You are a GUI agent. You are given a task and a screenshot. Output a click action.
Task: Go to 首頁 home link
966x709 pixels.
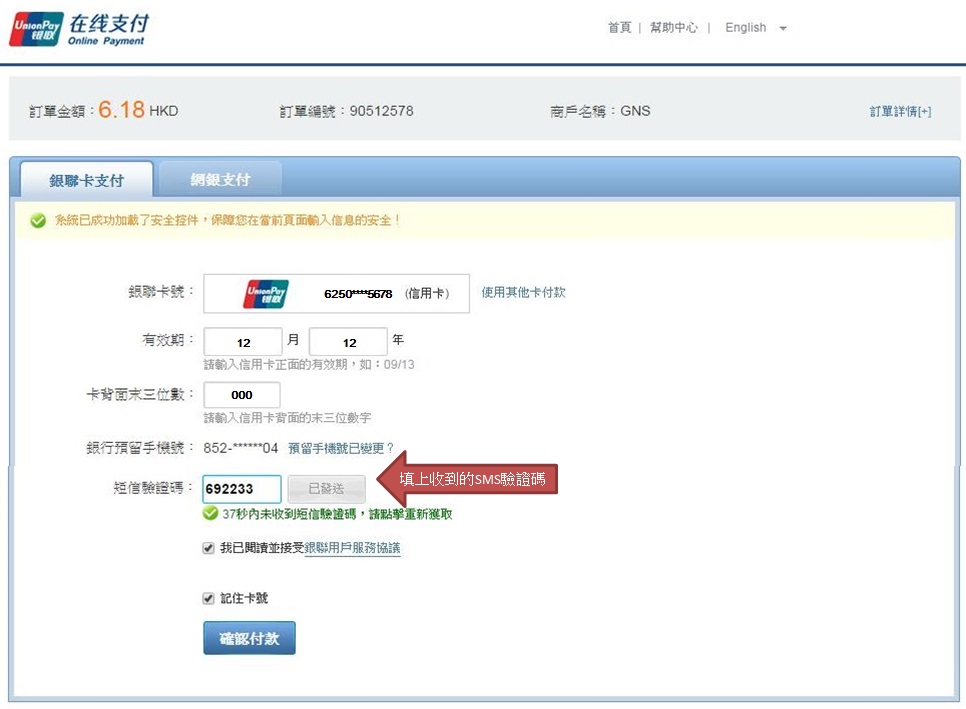[x=619, y=28]
